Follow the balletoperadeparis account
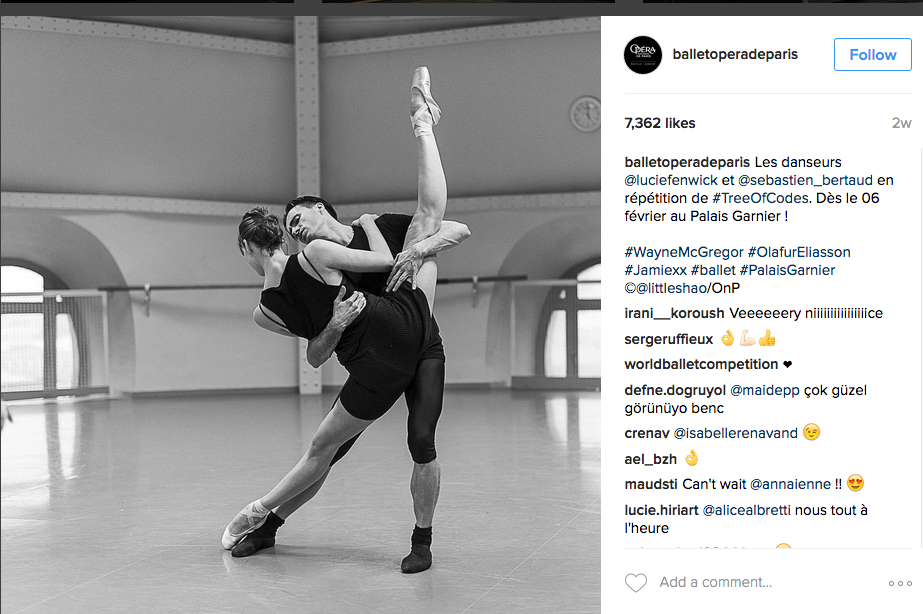Viewport: 923px width, 614px height. click(872, 55)
